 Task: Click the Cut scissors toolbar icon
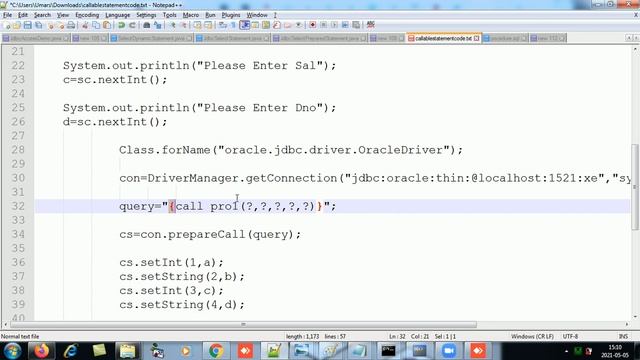coord(85,25)
